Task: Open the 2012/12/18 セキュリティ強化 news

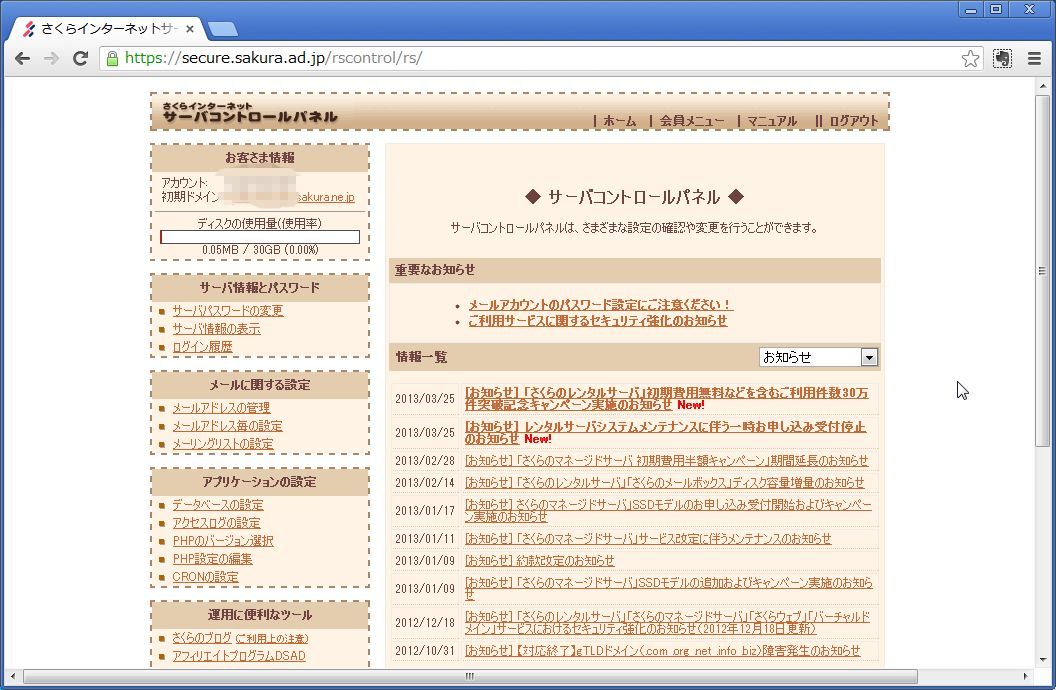Action: tap(667, 623)
